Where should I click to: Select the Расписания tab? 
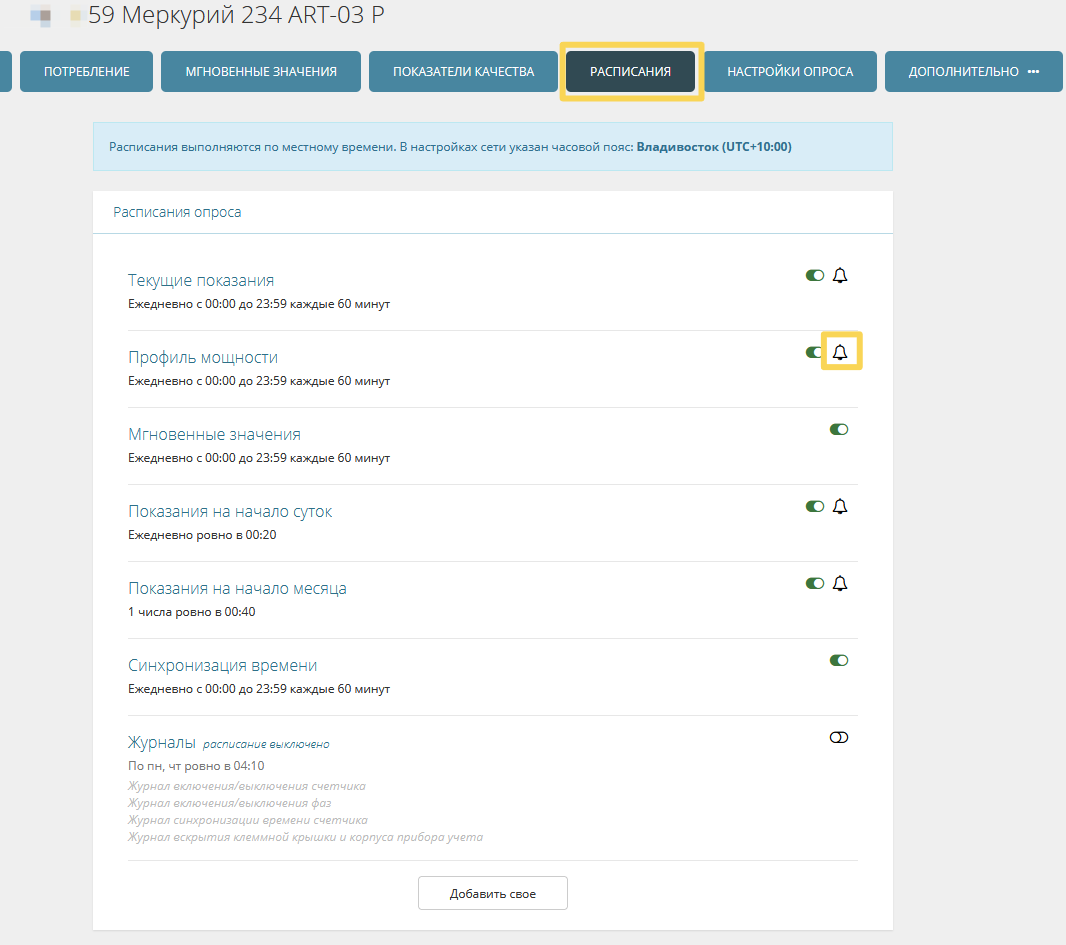click(630, 71)
